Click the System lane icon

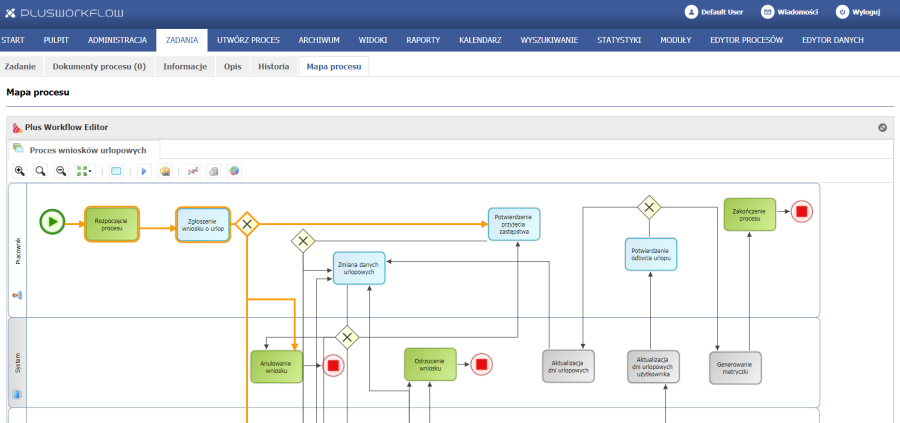point(17,394)
